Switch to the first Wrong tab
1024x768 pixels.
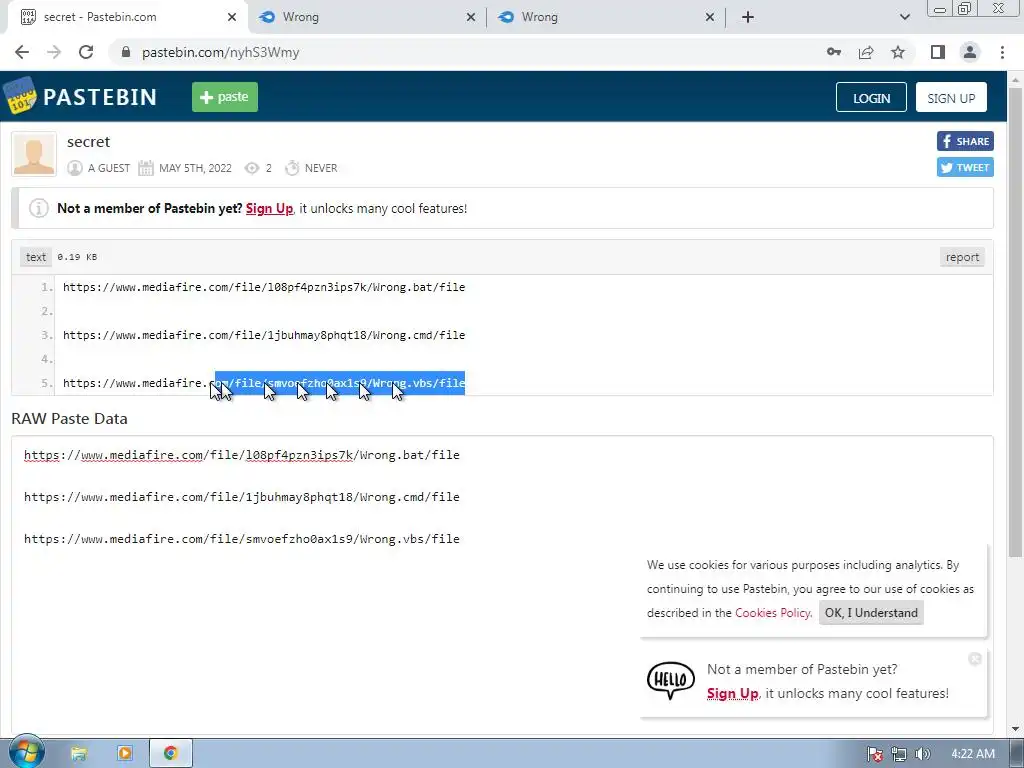click(x=366, y=17)
